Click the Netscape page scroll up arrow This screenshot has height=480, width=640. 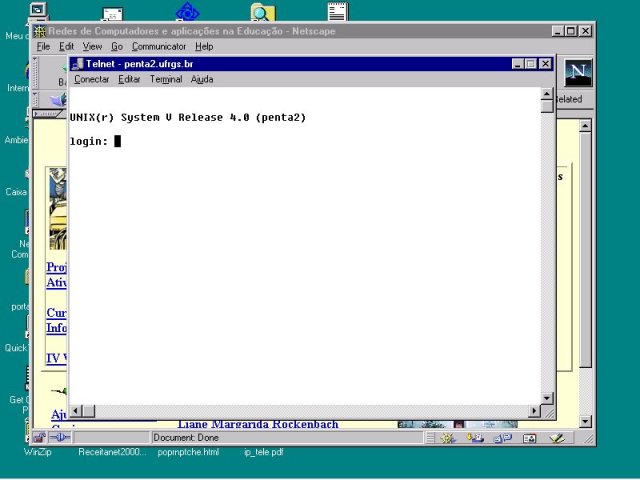tap(585, 126)
